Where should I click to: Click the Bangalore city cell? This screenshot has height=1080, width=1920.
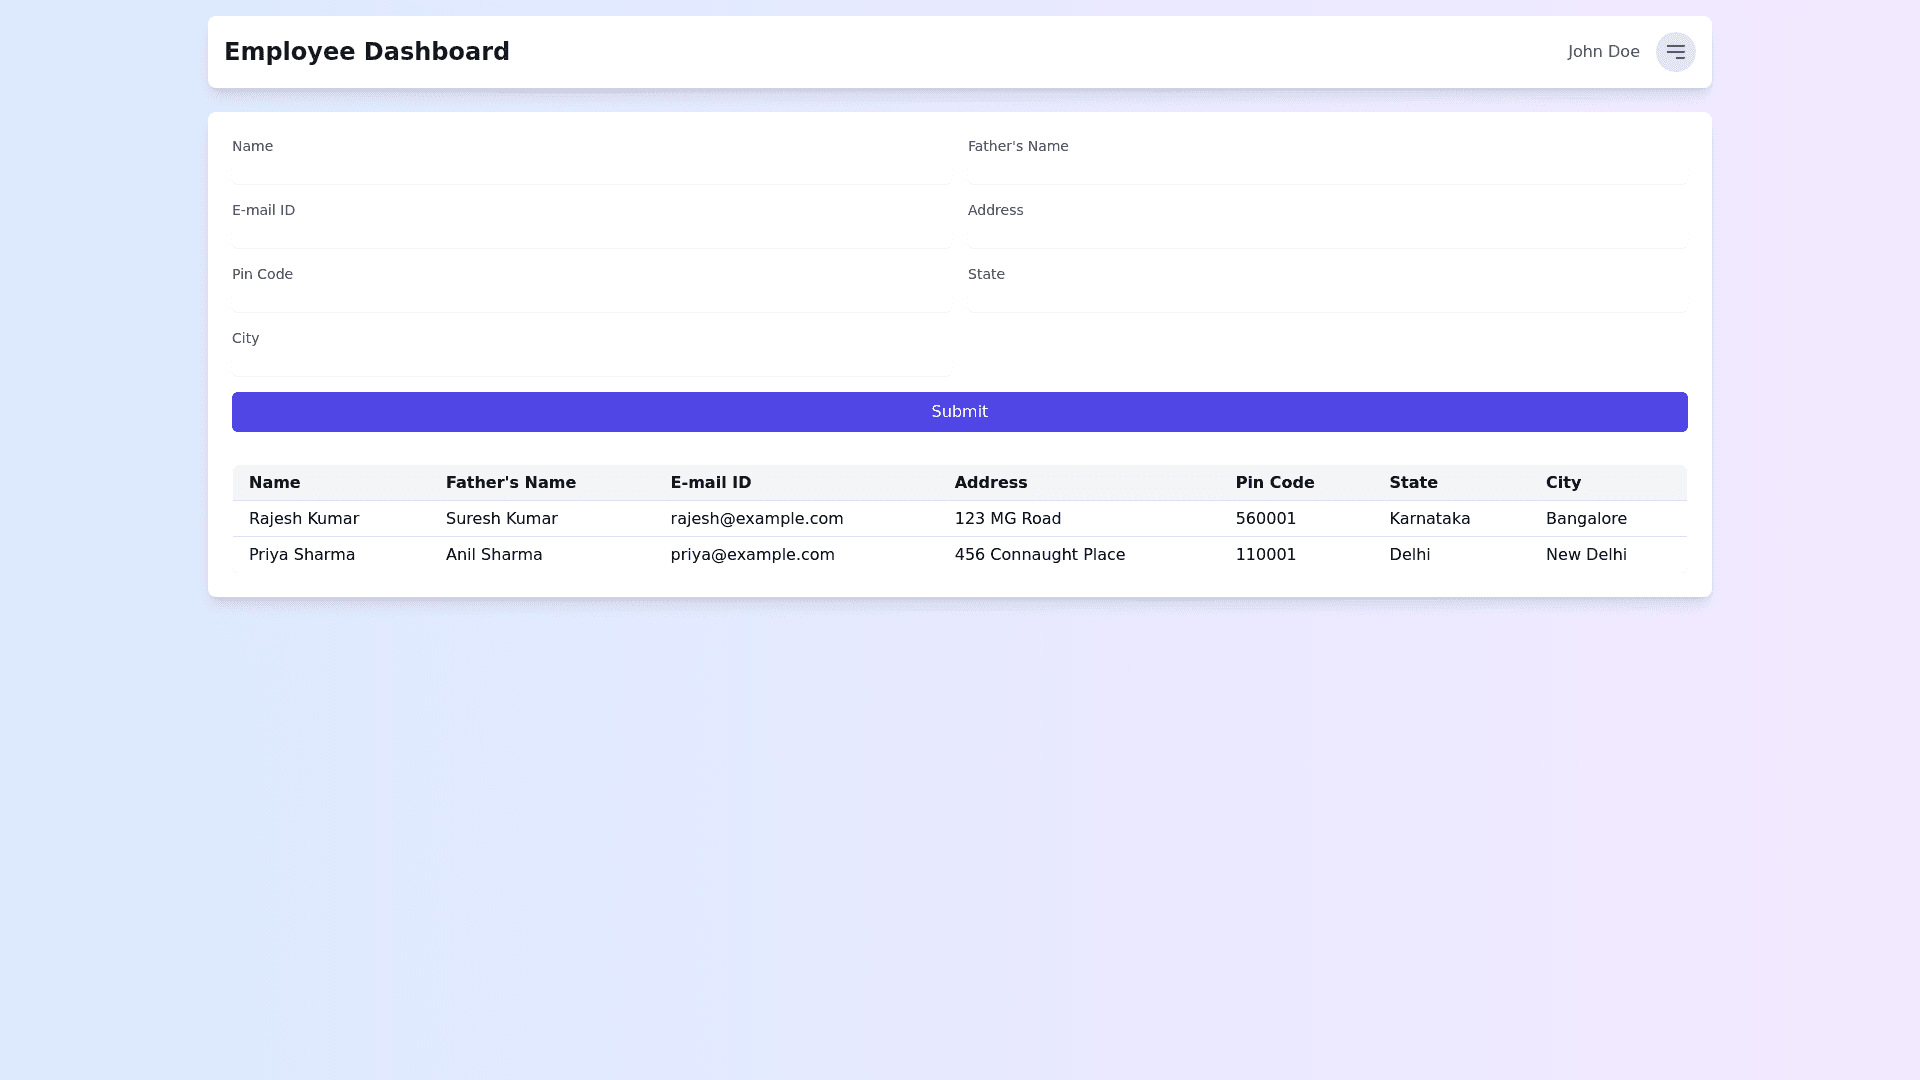click(x=1586, y=519)
